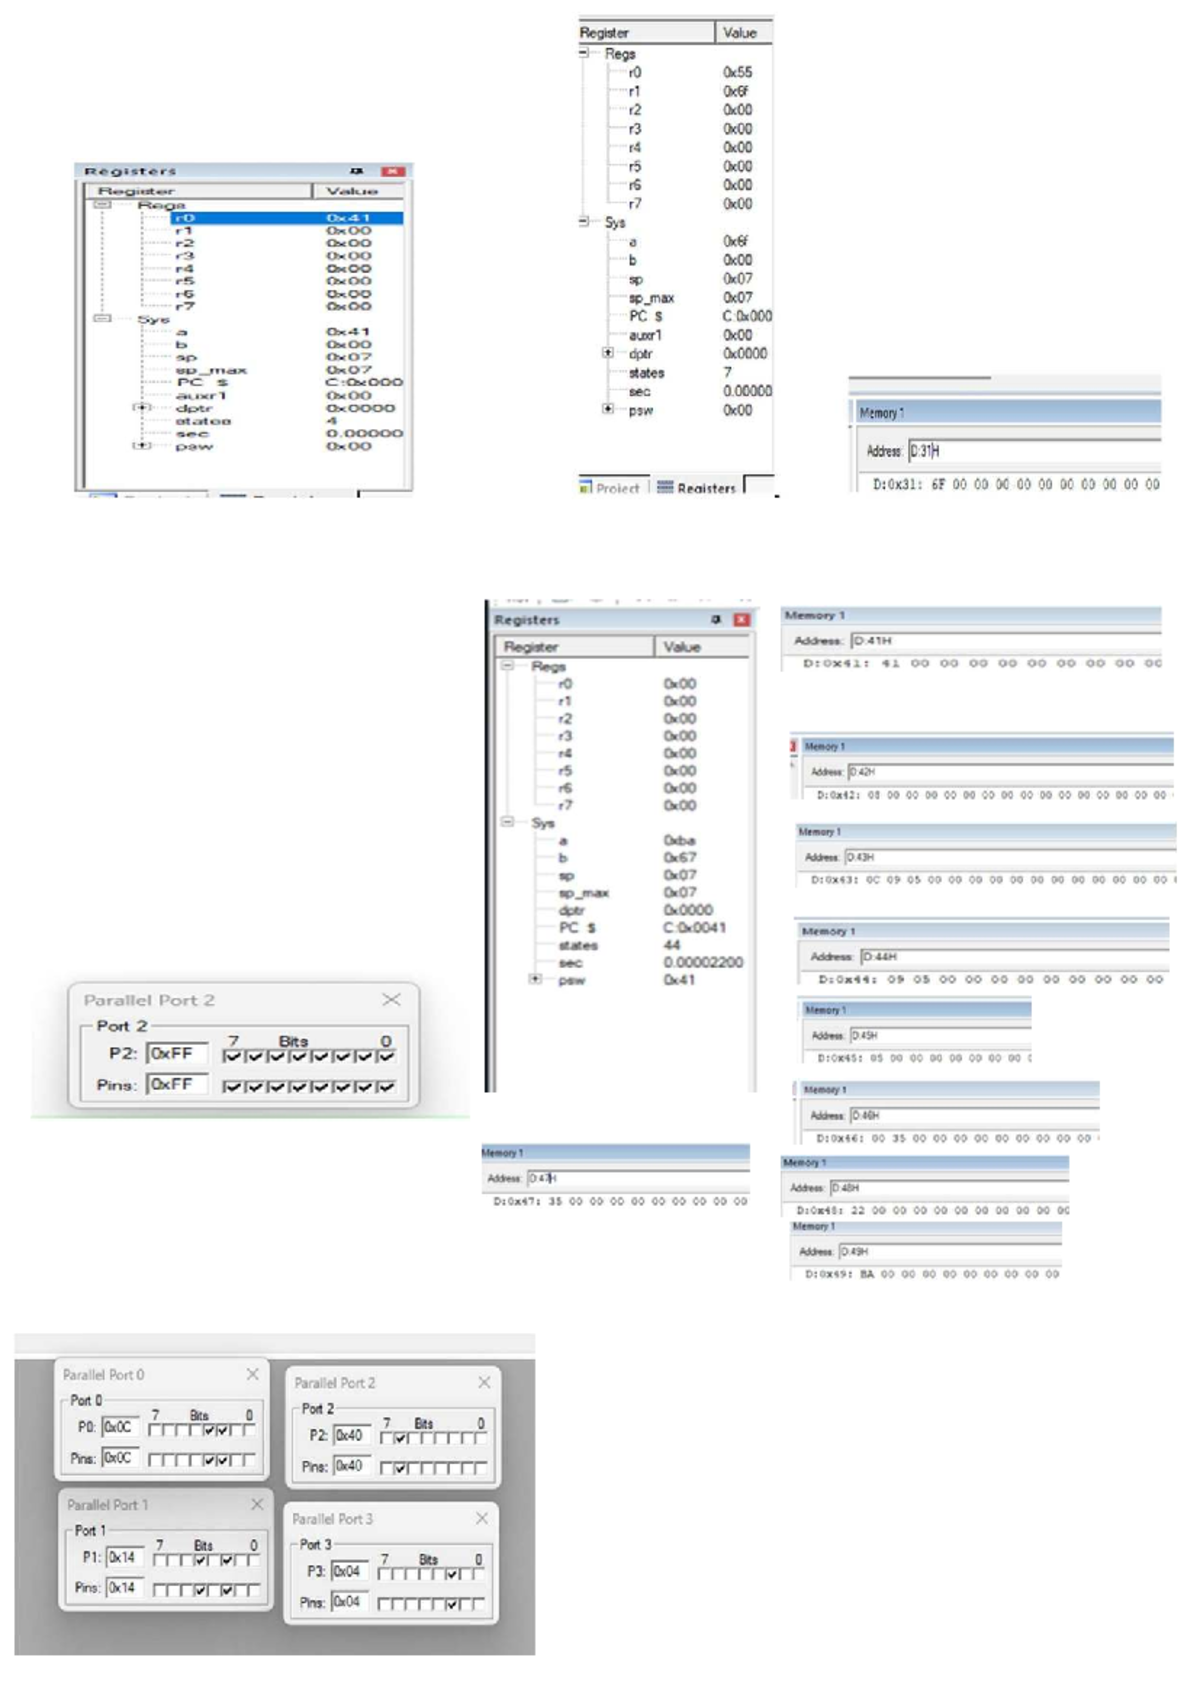Expand dptr node in panel with r0 0x55
Screen dimensions: 1200x1696
(x=607, y=353)
